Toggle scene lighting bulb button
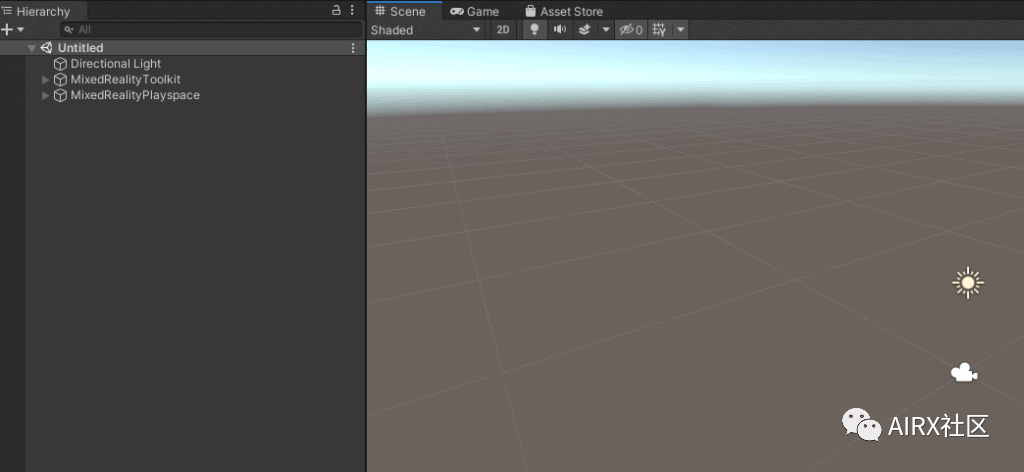Viewport: 1024px width, 472px height. click(x=534, y=29)
